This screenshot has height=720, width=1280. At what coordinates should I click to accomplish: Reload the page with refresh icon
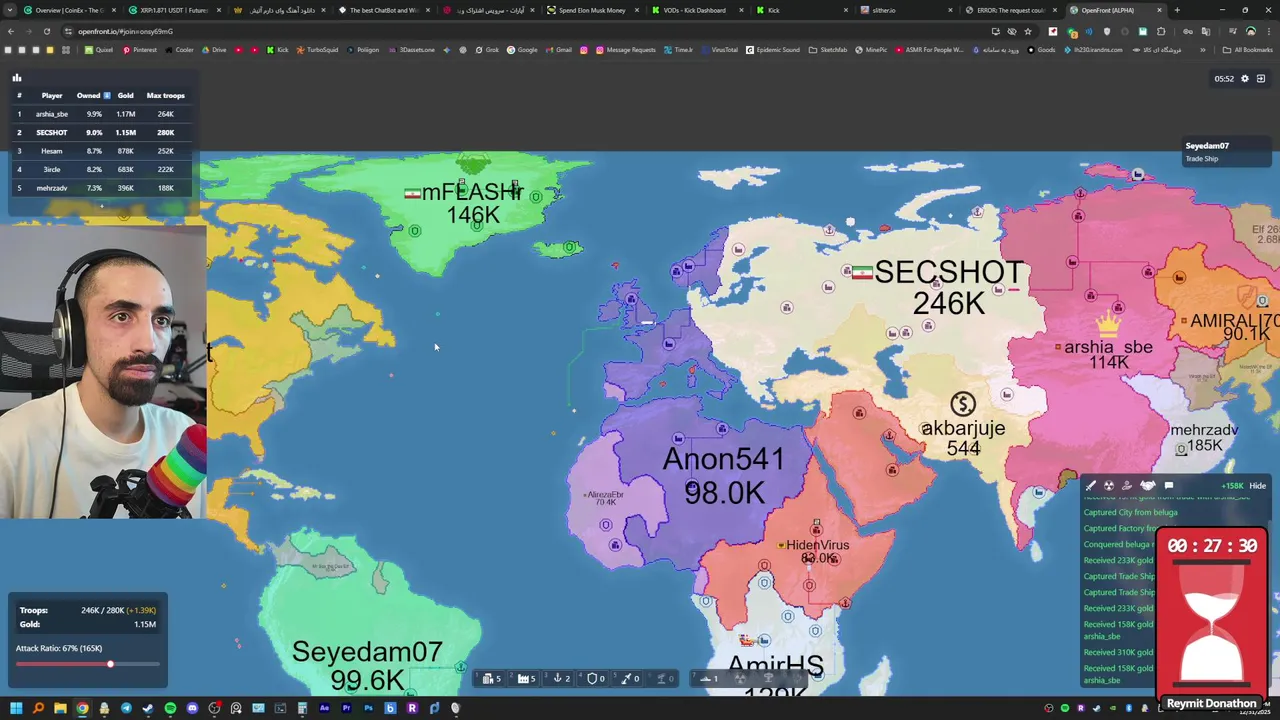coord(46,31)
